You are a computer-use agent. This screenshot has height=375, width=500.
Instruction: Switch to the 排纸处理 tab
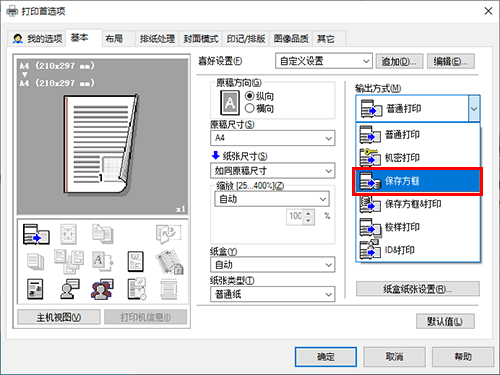tap(157, 39)
